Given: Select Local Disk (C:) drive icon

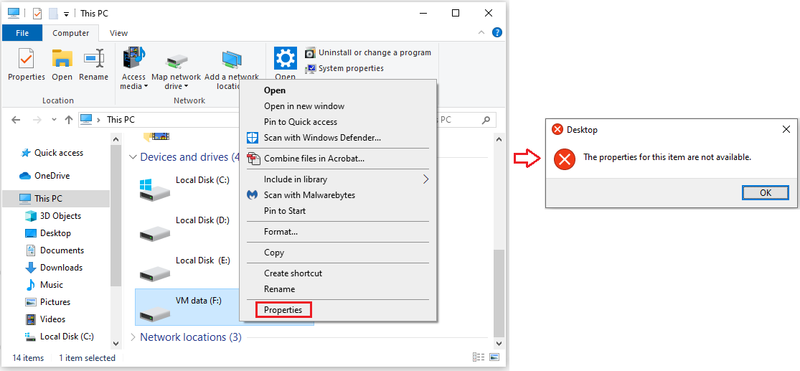Looking at the screenshot, I should (155, 189).
